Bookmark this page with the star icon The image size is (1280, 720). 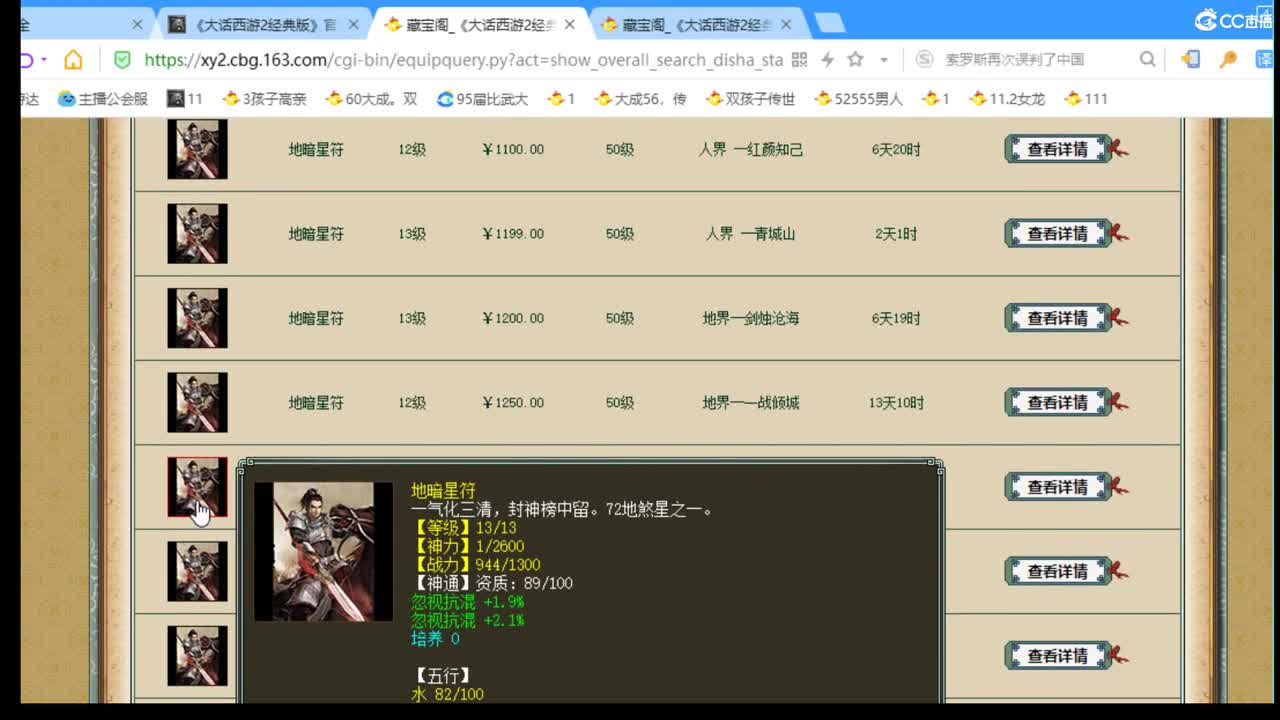855,60
